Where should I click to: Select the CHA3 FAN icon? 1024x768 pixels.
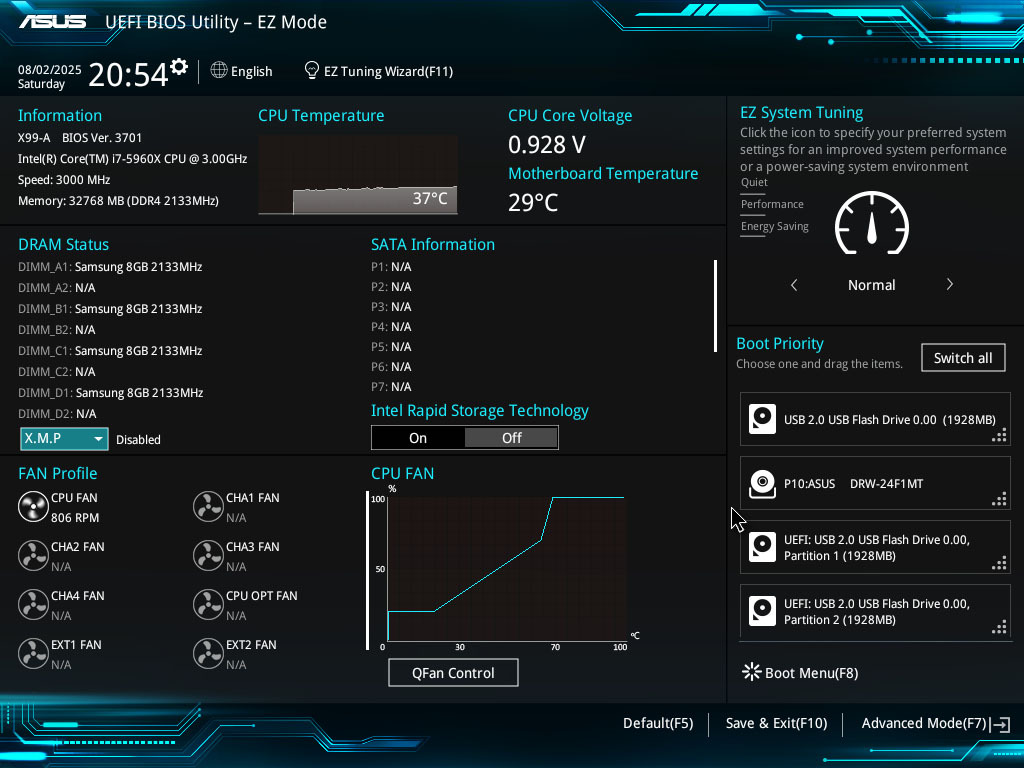(x=208, y=556)
